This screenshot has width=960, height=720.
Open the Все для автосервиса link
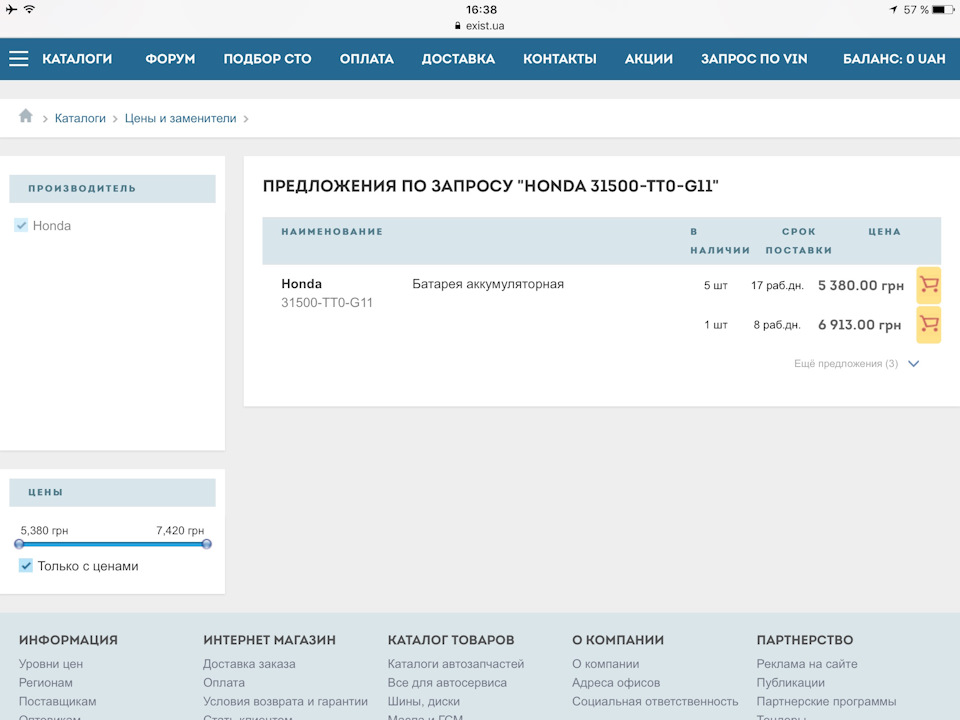coord(447,683)
